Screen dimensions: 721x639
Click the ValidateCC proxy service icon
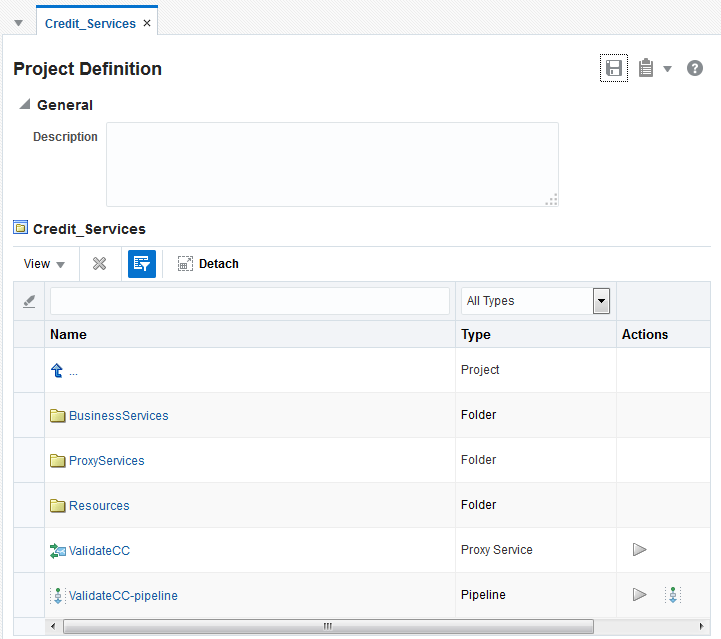57,551
